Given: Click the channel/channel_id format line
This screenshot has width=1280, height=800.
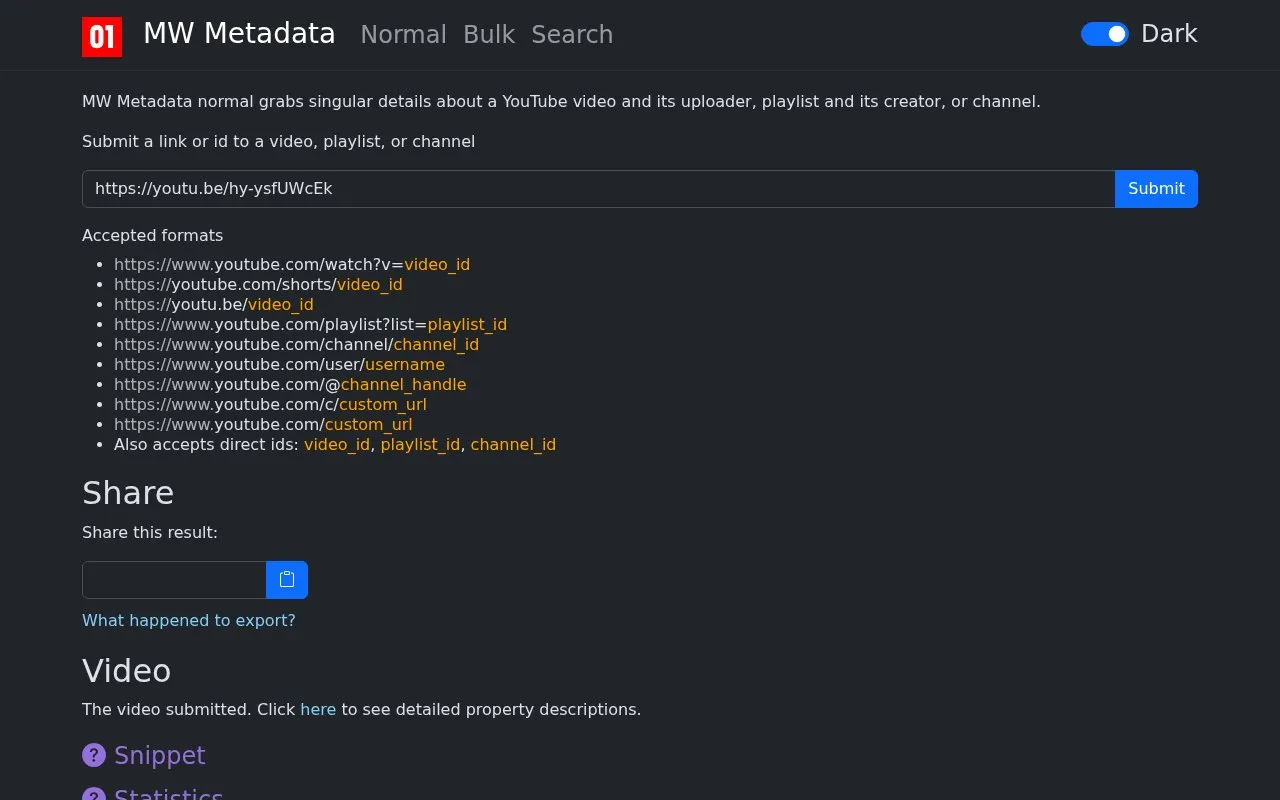Looking at the screenshot, I should click(296, 344).
